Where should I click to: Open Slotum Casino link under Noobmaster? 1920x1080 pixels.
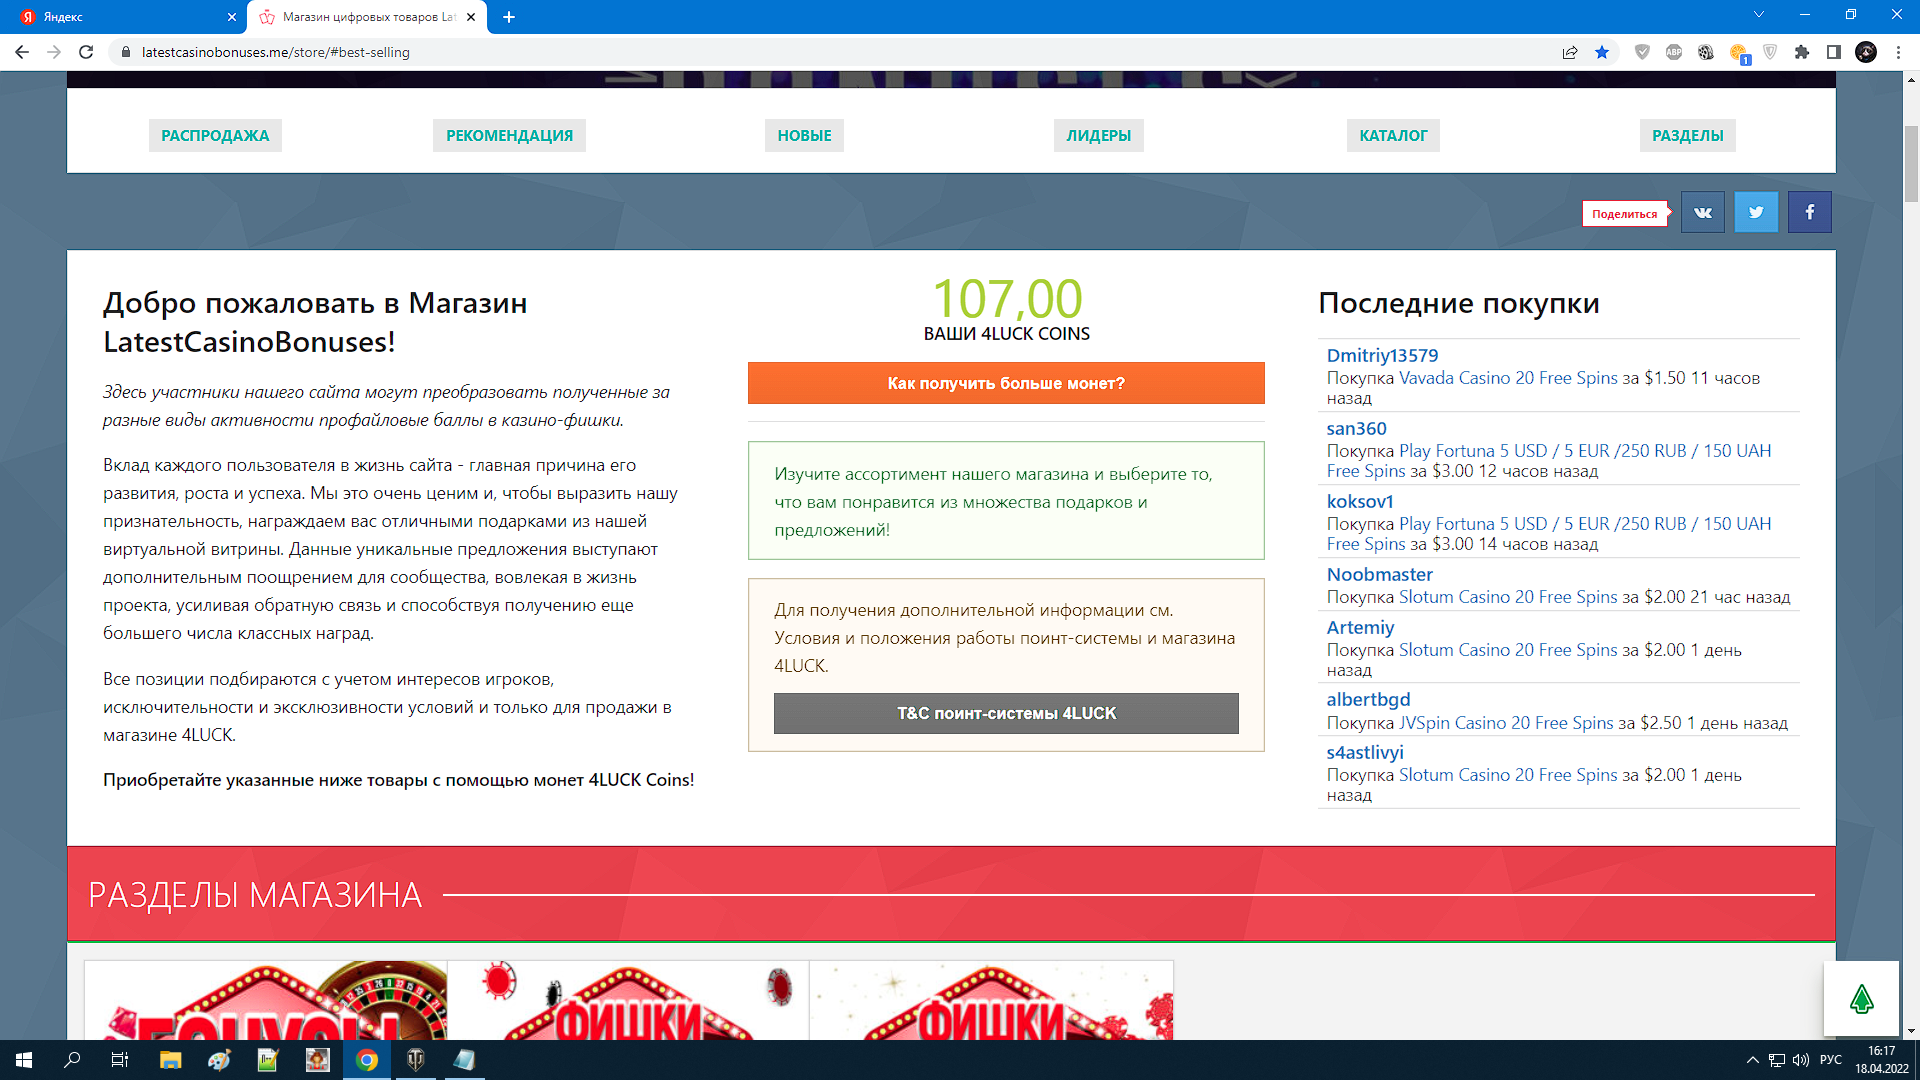coord(1508,597)
